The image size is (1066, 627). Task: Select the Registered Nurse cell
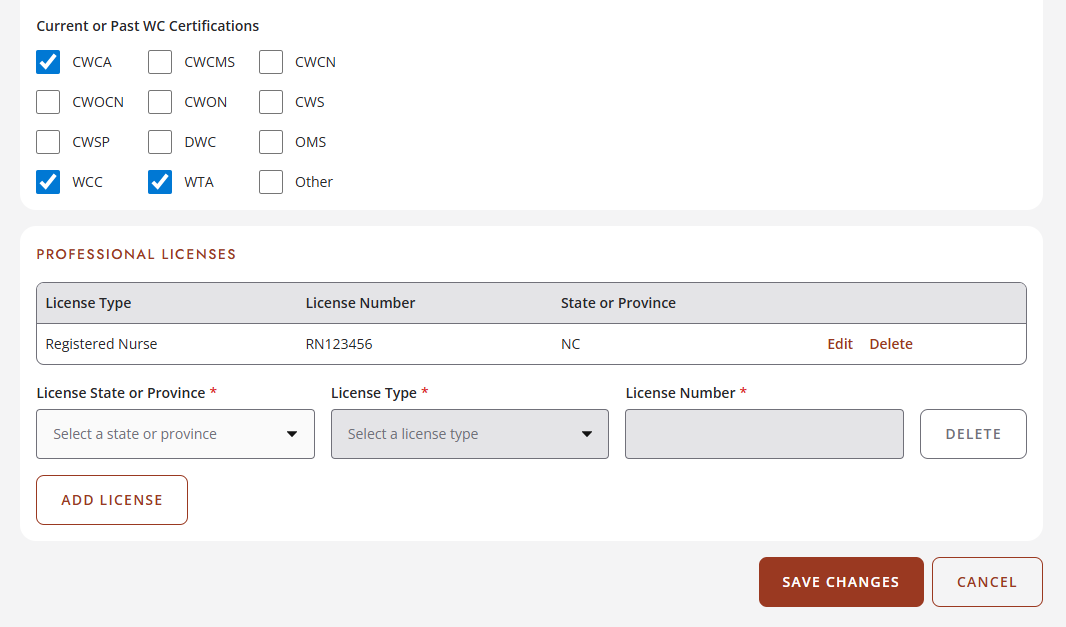(101, 344)
